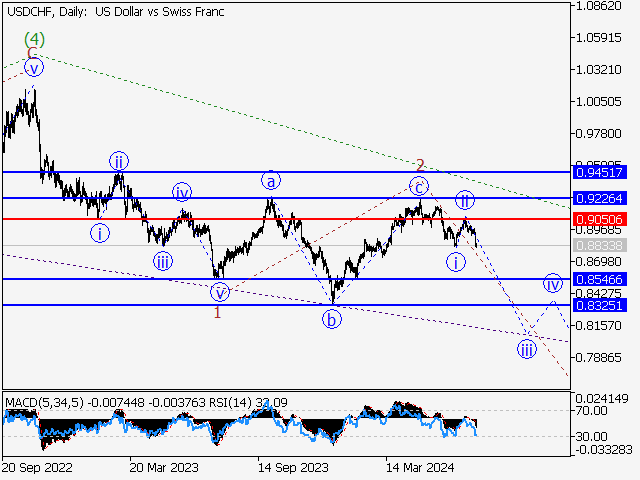Click the 70.00 RSI level label

pyautogui.click(x=591, y=410)
